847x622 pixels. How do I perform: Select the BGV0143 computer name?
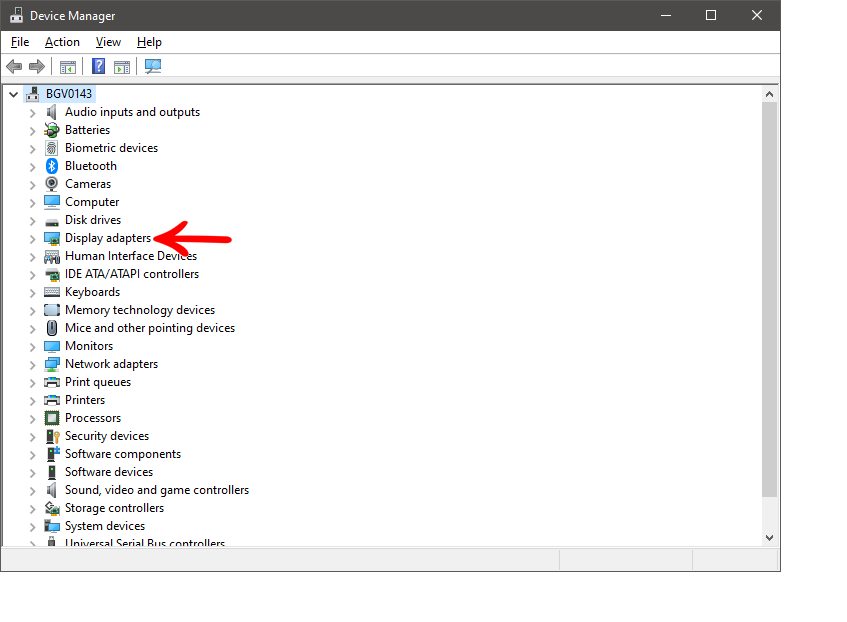[x=69, y=94]
